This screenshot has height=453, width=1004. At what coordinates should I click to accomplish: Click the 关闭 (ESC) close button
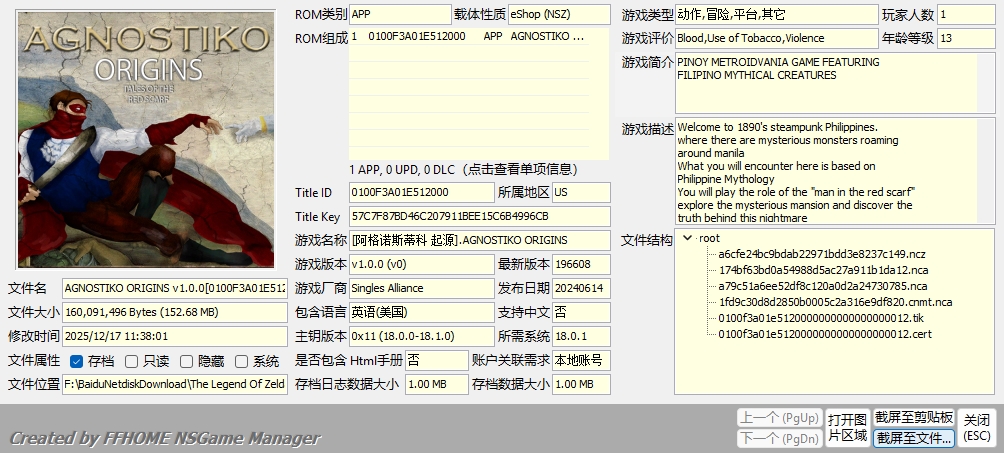point(977,428)
